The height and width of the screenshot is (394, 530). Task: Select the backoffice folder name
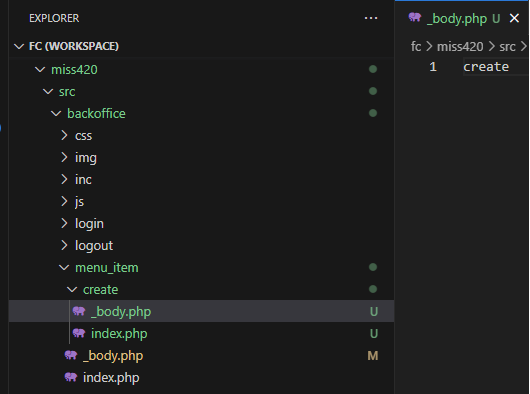[x=96, y=114]
